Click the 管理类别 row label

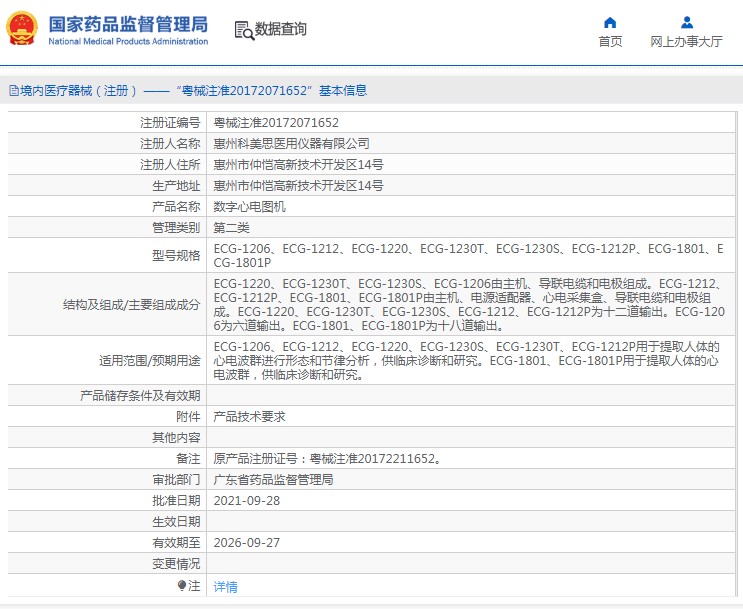(176, 227)
